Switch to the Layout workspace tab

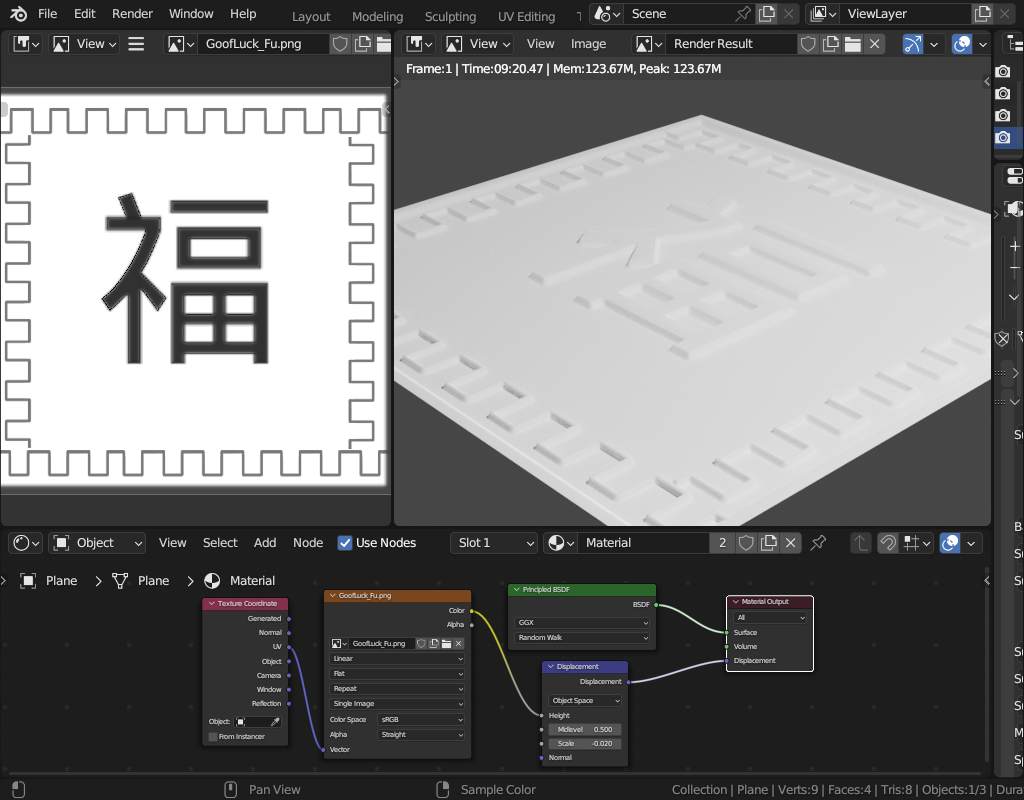click(x=311, y=16)
